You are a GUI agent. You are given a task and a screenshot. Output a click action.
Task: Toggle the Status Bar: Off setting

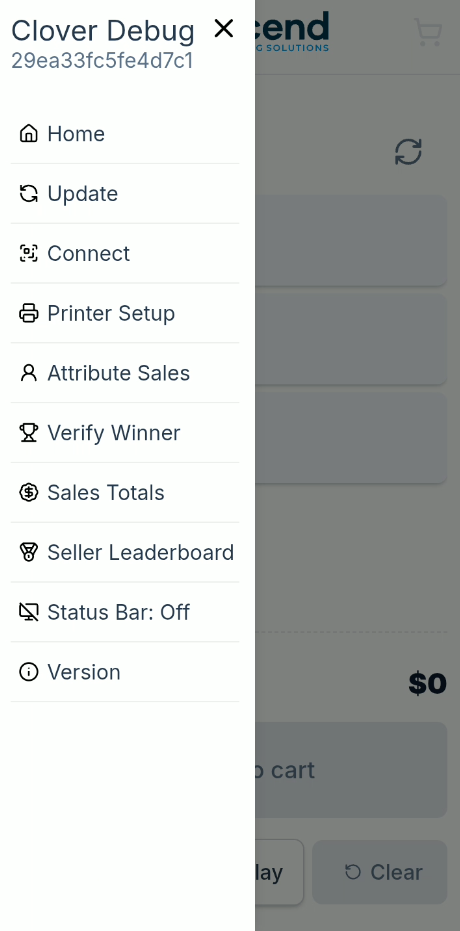click(125, 612)
